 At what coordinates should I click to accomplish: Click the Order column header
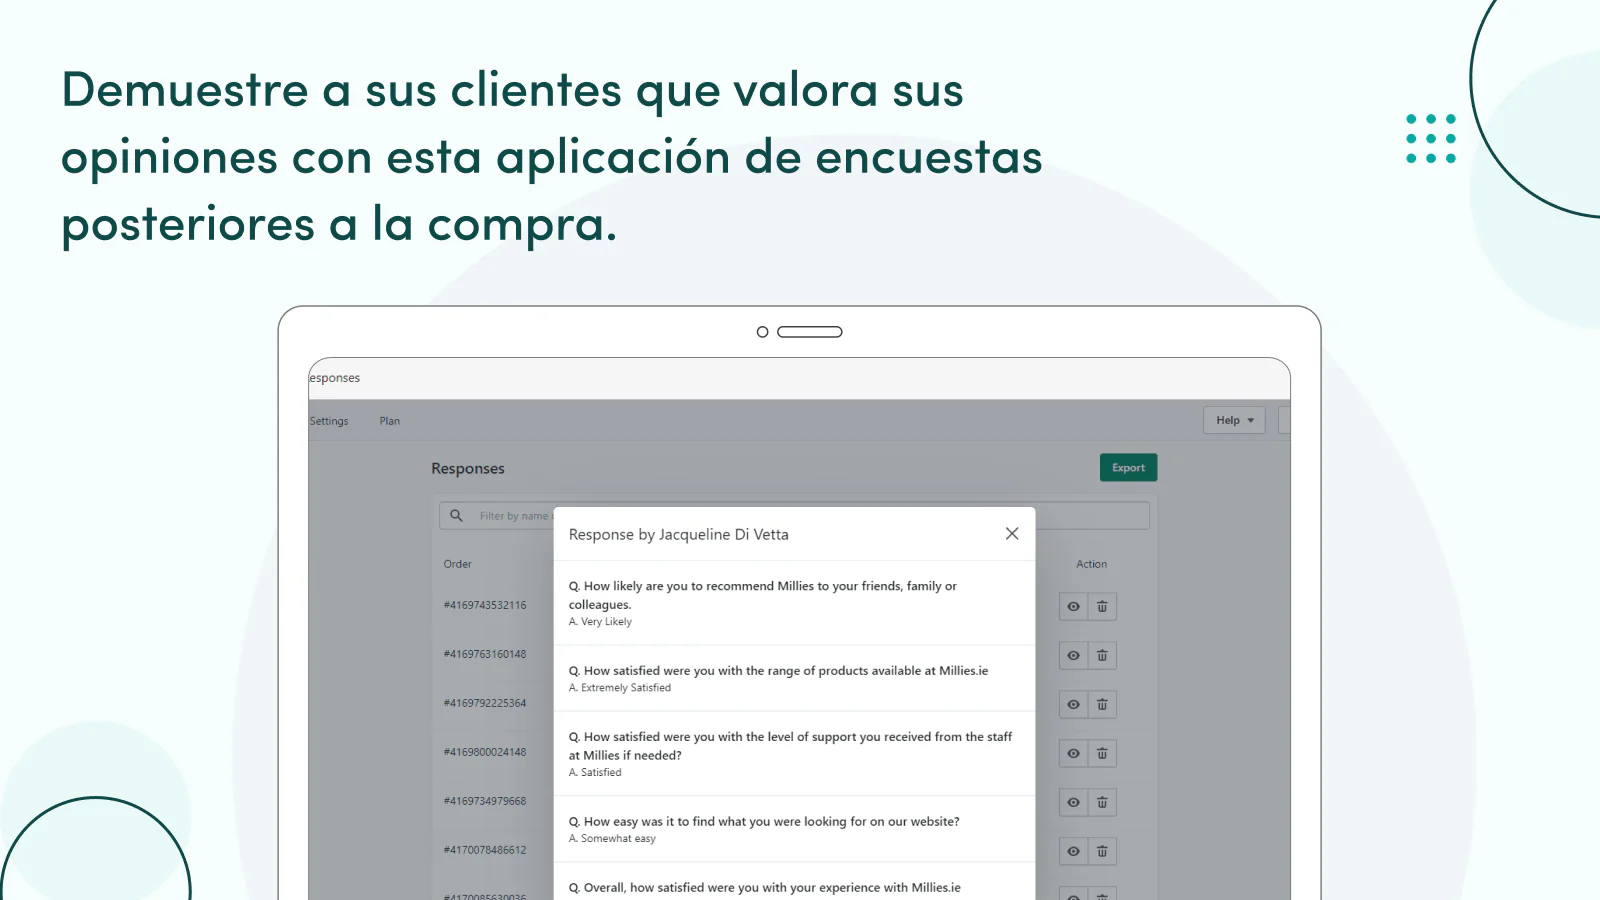tap(457, 564)
